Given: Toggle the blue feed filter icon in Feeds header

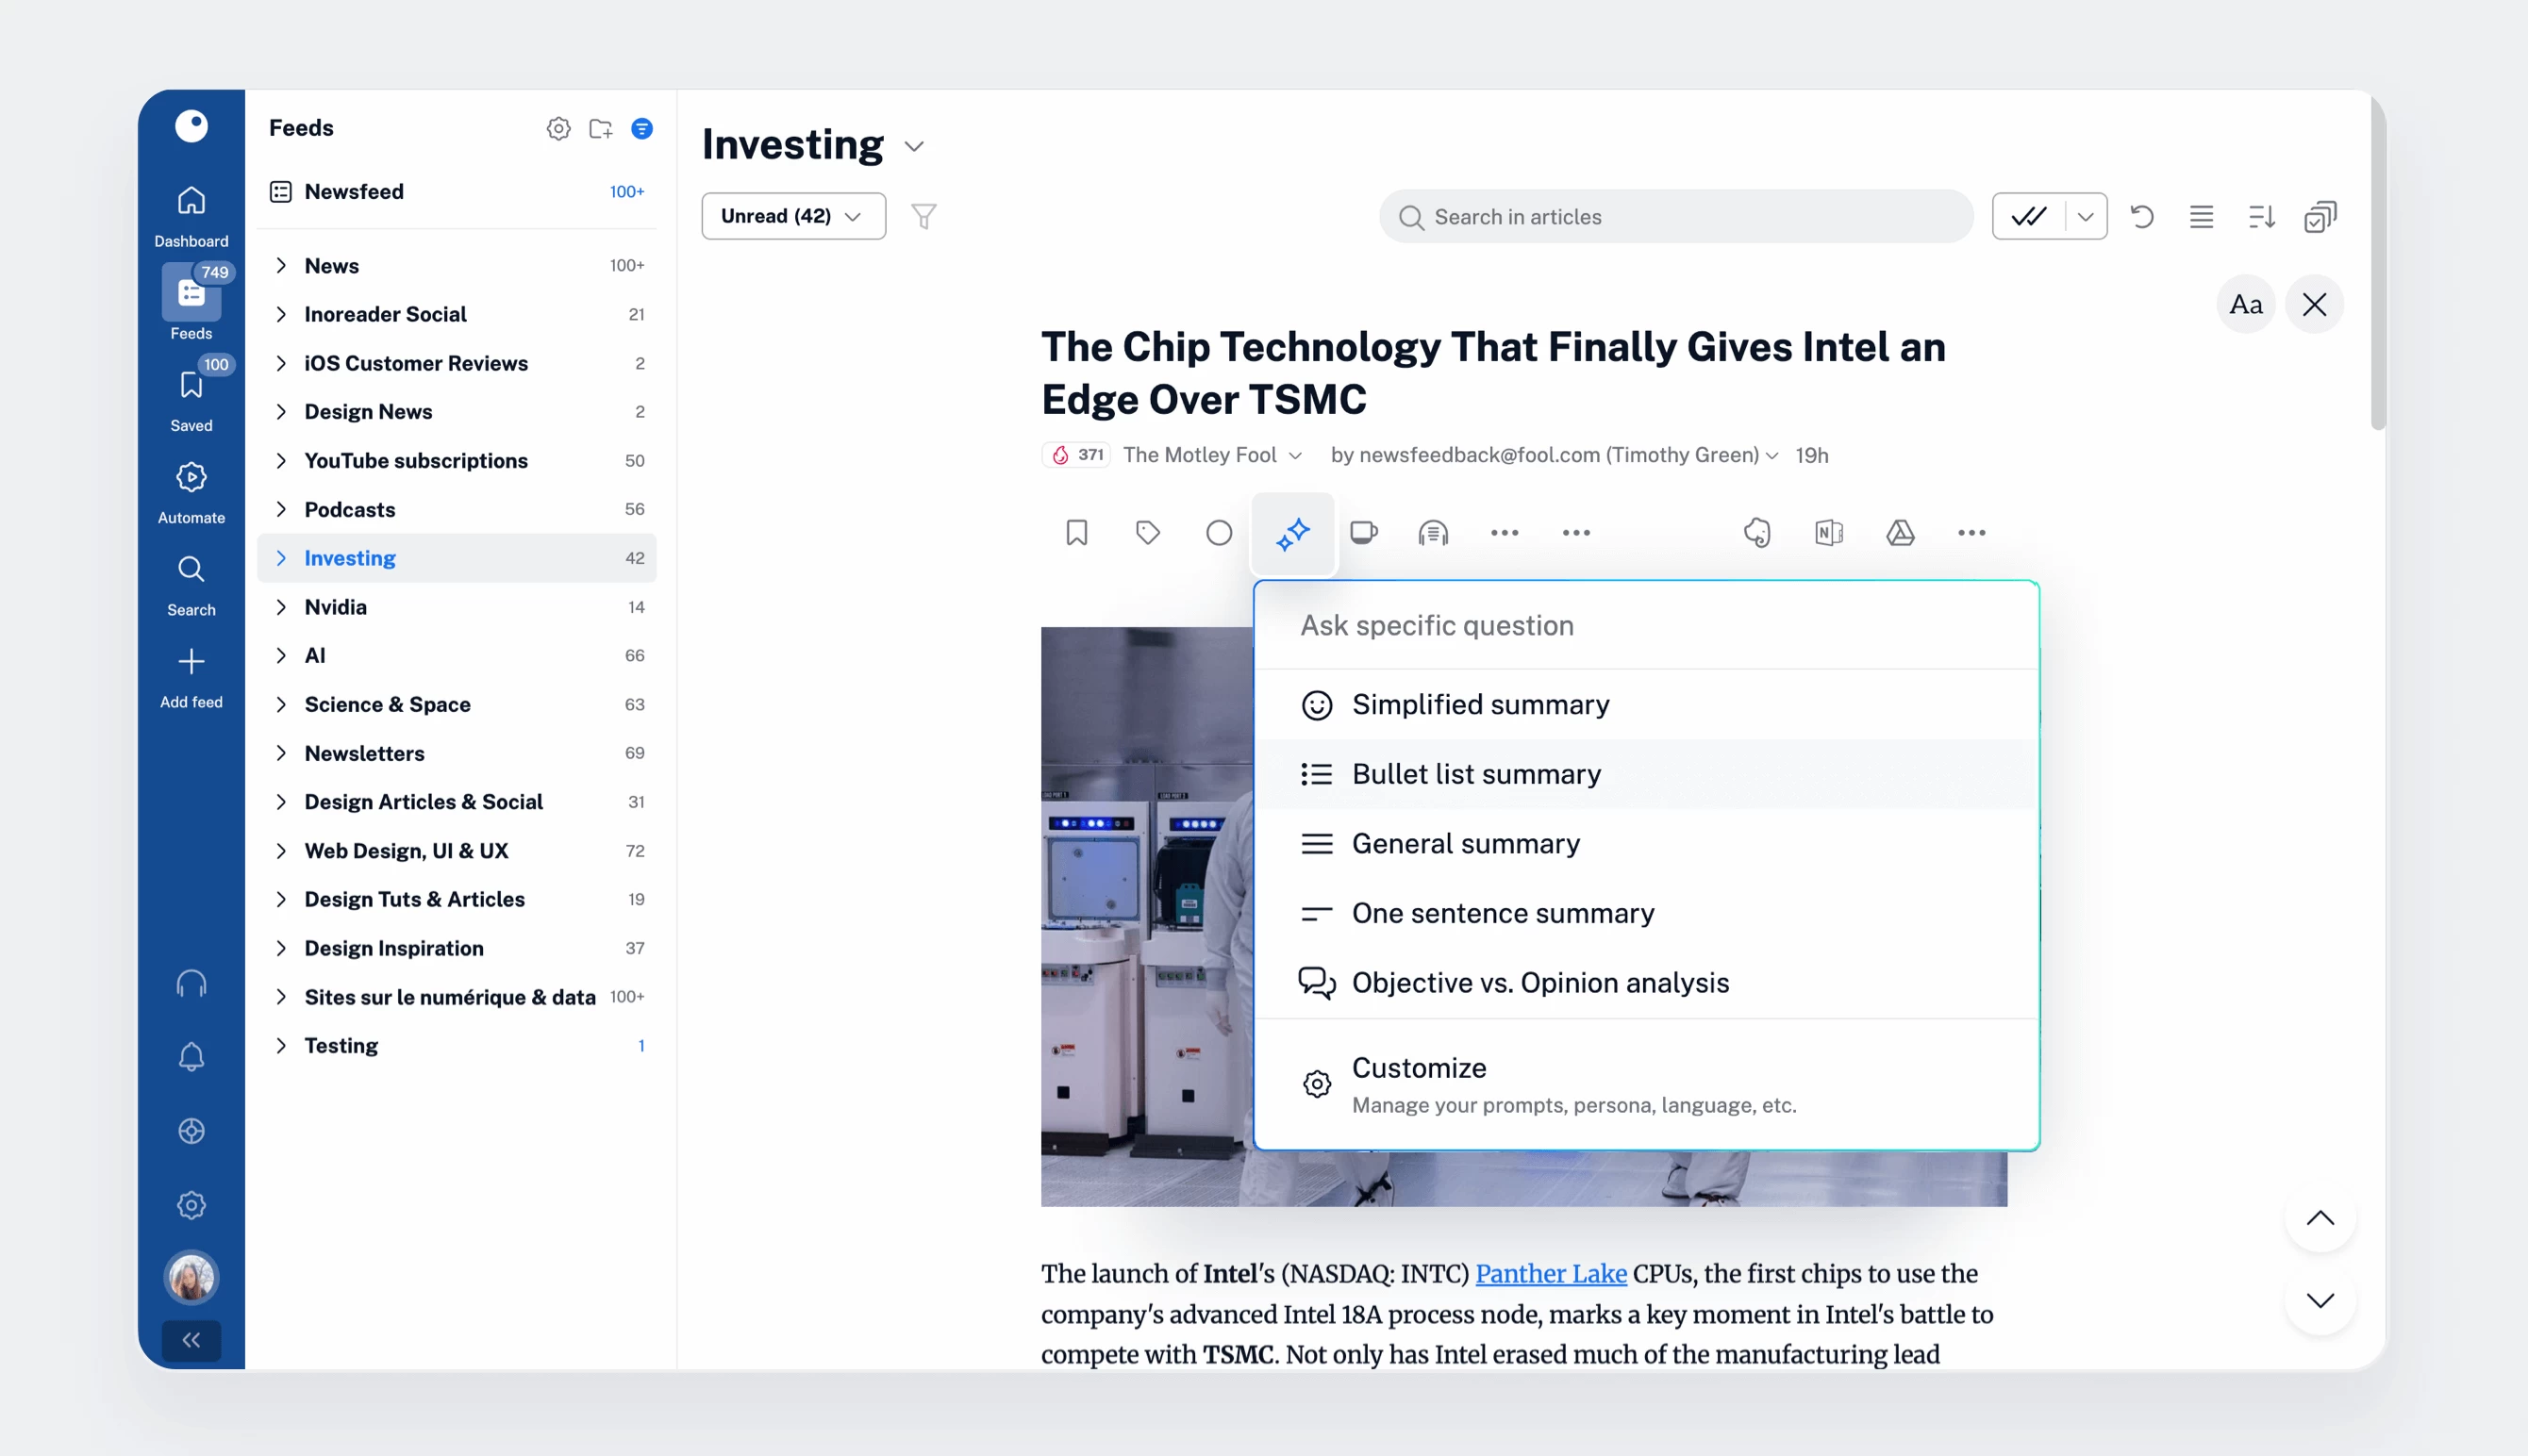Looking at the screenshot, I should point(642,129).
